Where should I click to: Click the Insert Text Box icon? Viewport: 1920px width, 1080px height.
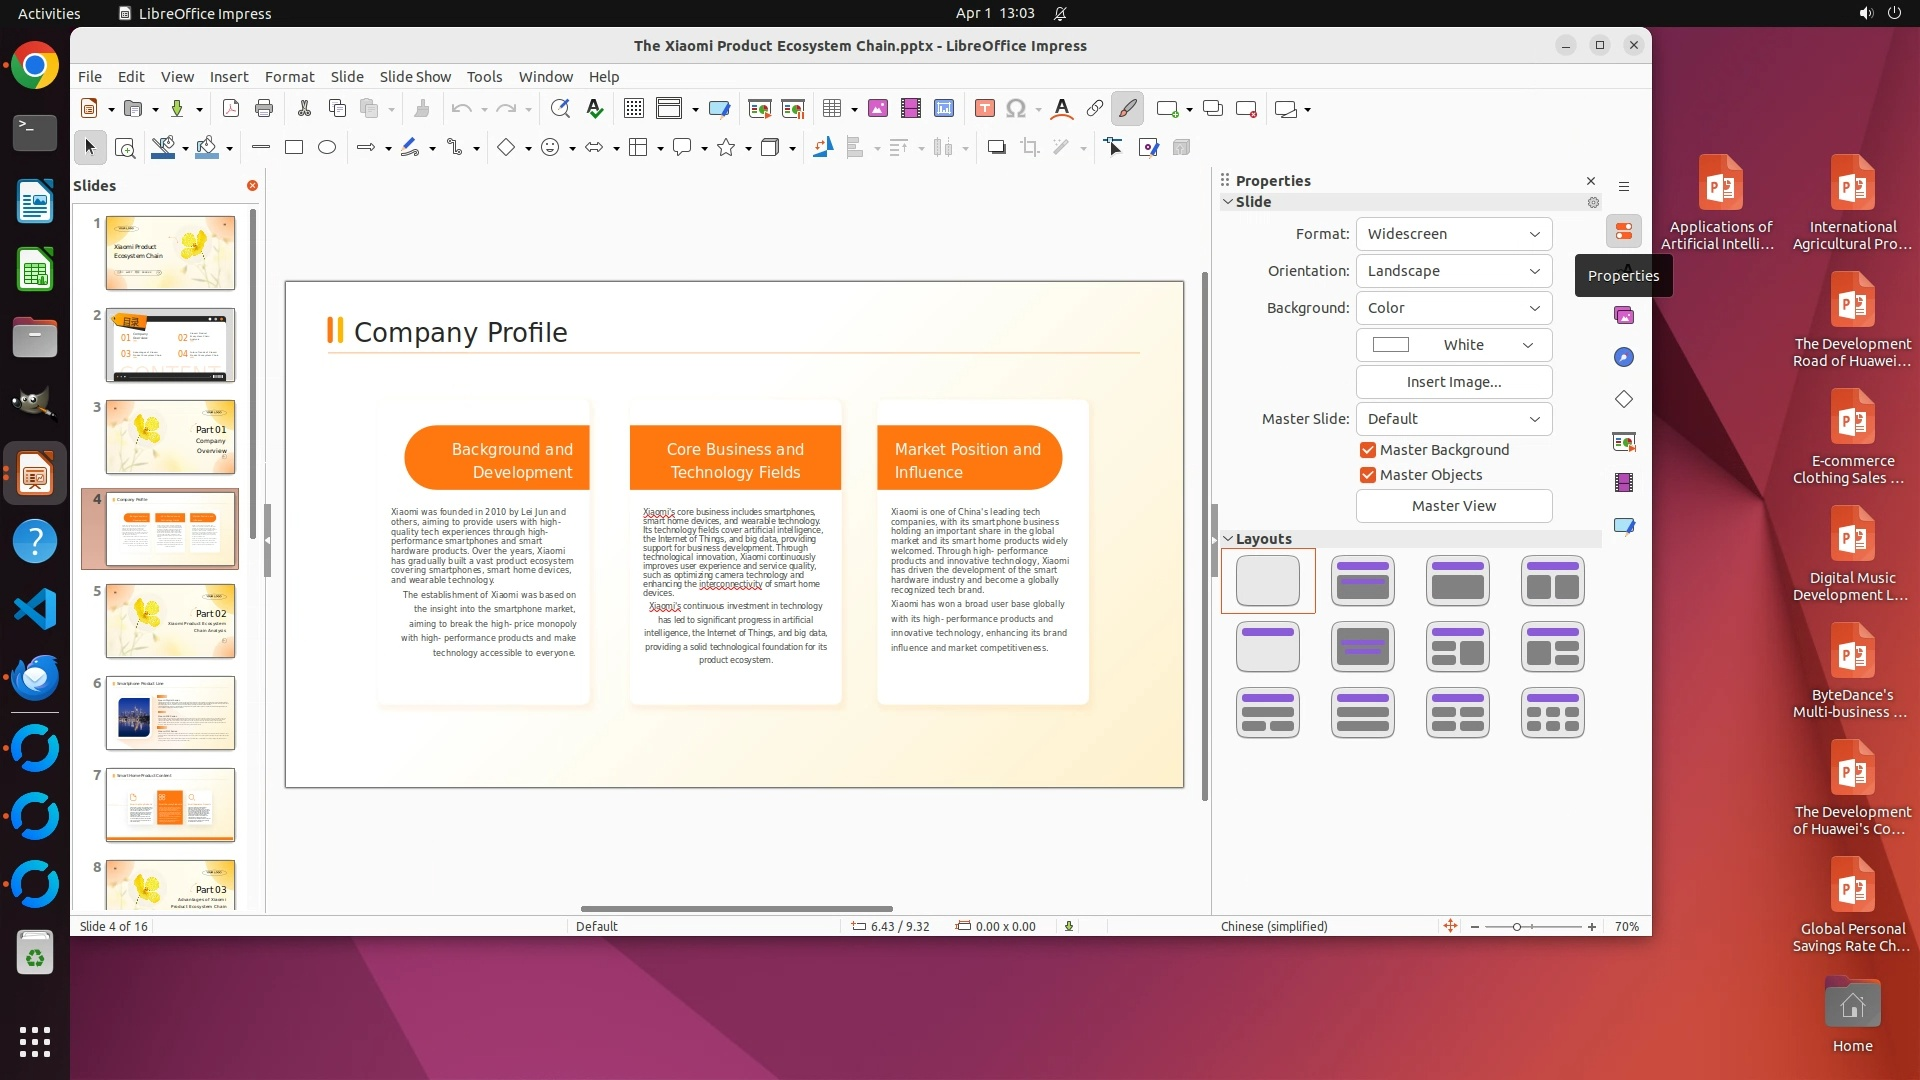pos(984,109)
